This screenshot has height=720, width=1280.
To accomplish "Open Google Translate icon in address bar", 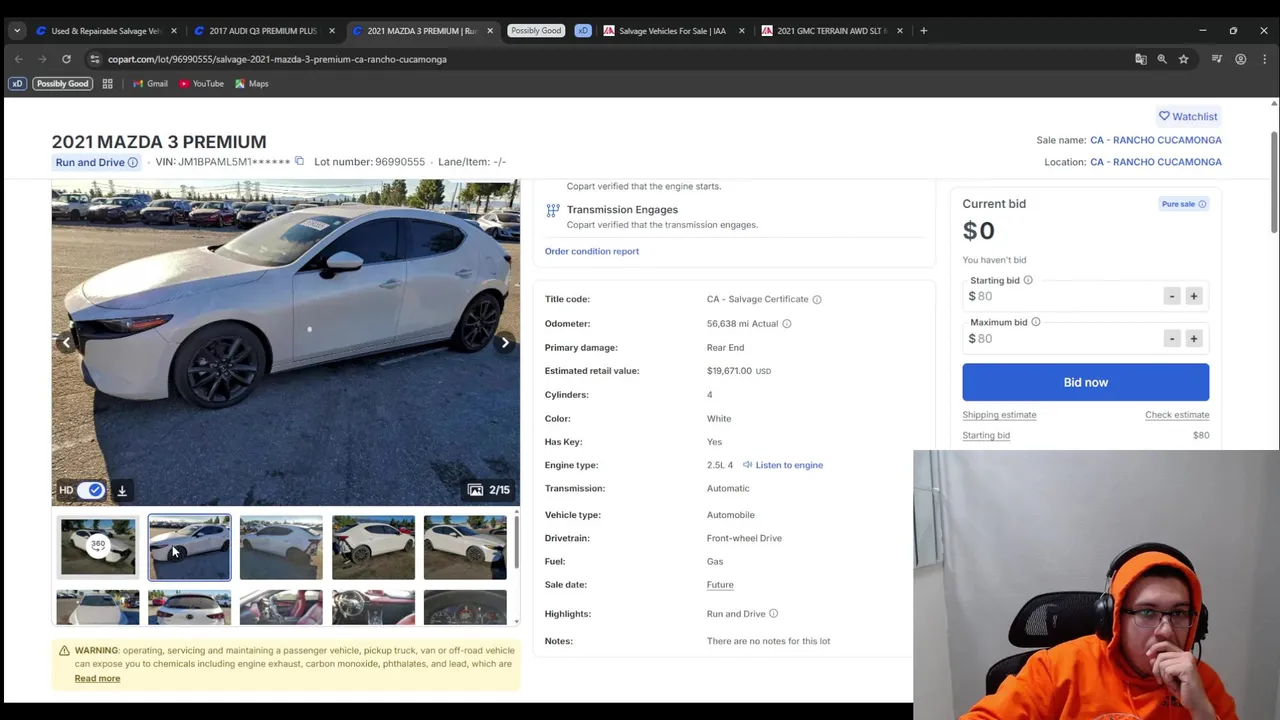I will pyautogui.click(x=1141, y=59).
